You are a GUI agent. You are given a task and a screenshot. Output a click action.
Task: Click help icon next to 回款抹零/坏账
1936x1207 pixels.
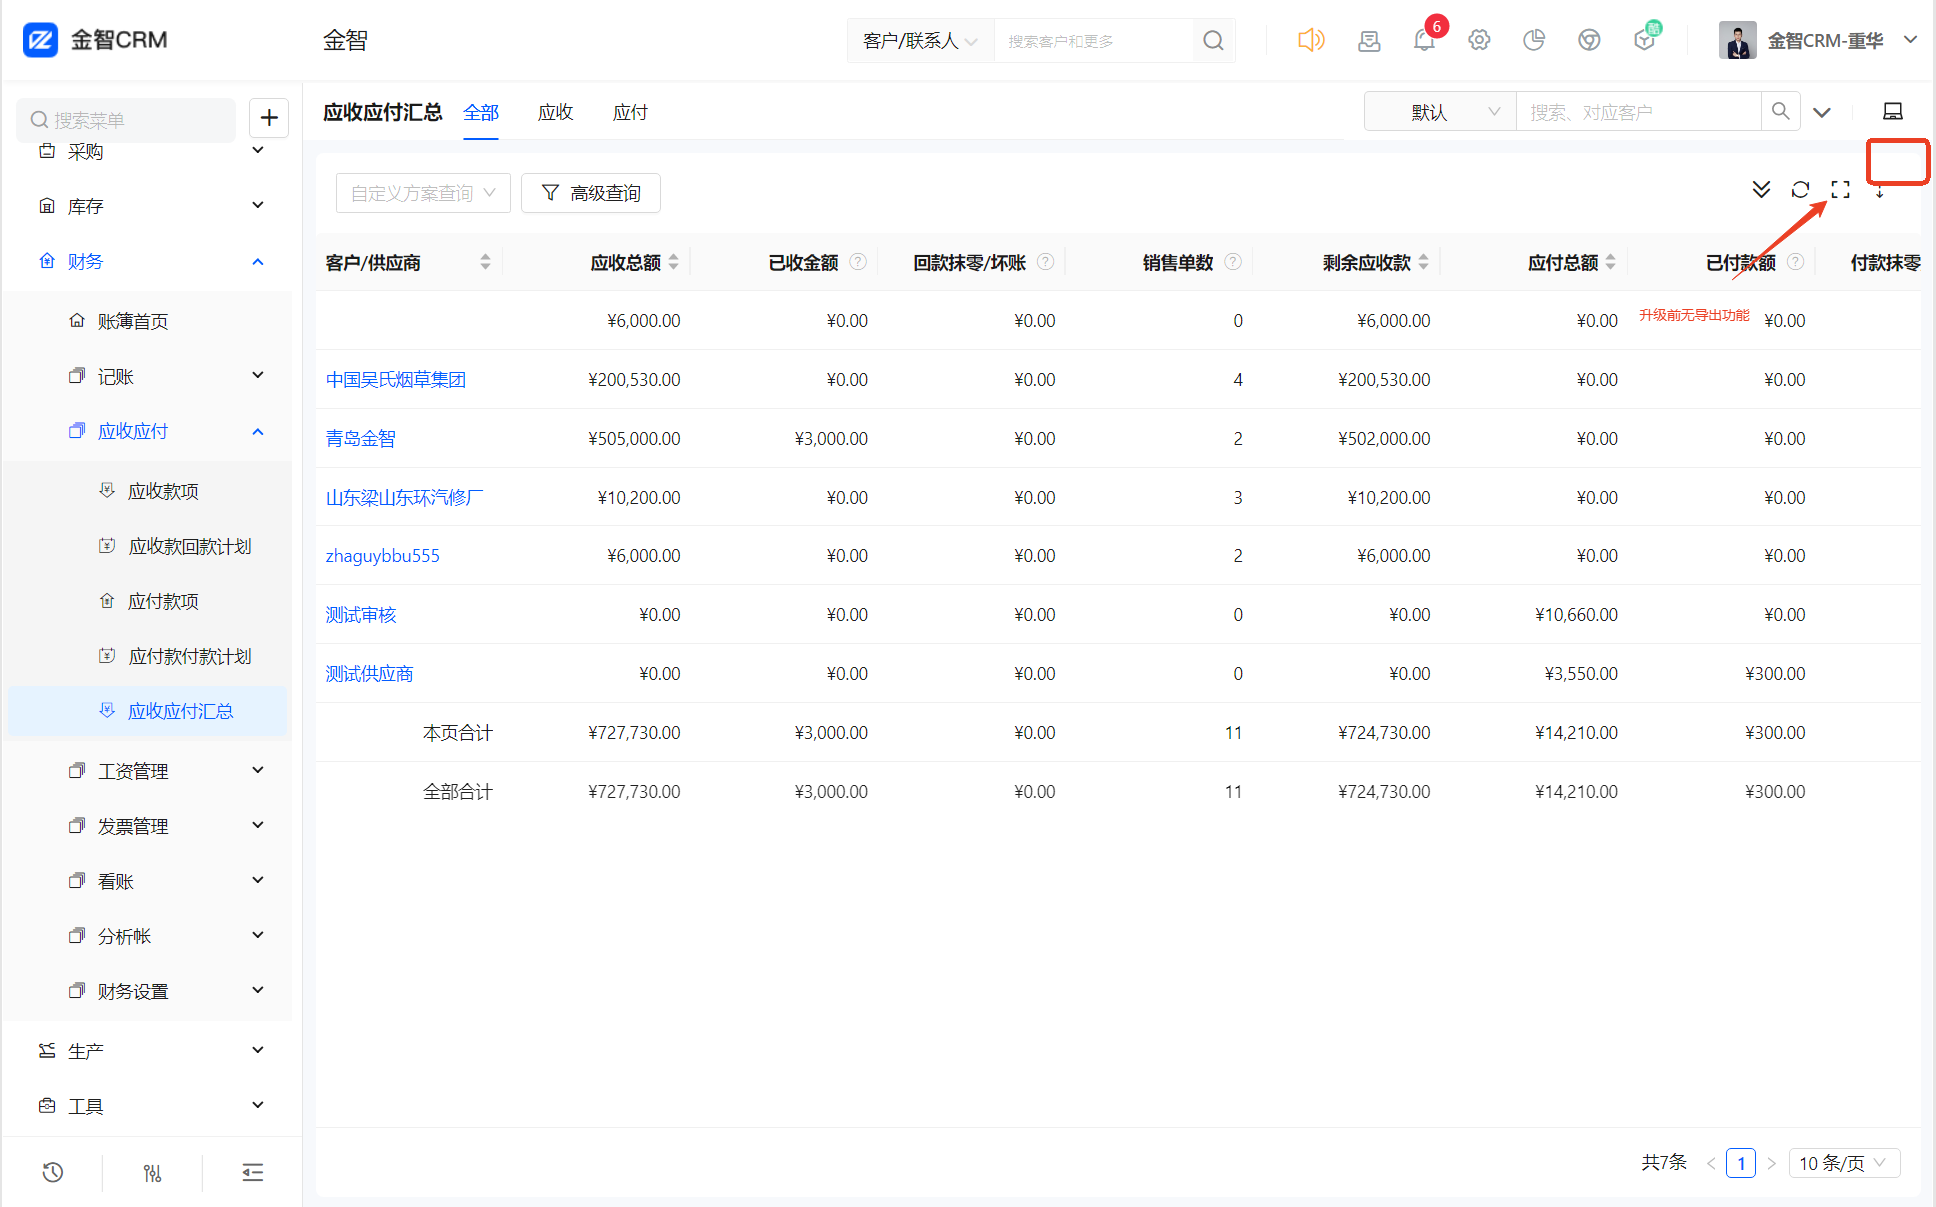click(1045, 262)
